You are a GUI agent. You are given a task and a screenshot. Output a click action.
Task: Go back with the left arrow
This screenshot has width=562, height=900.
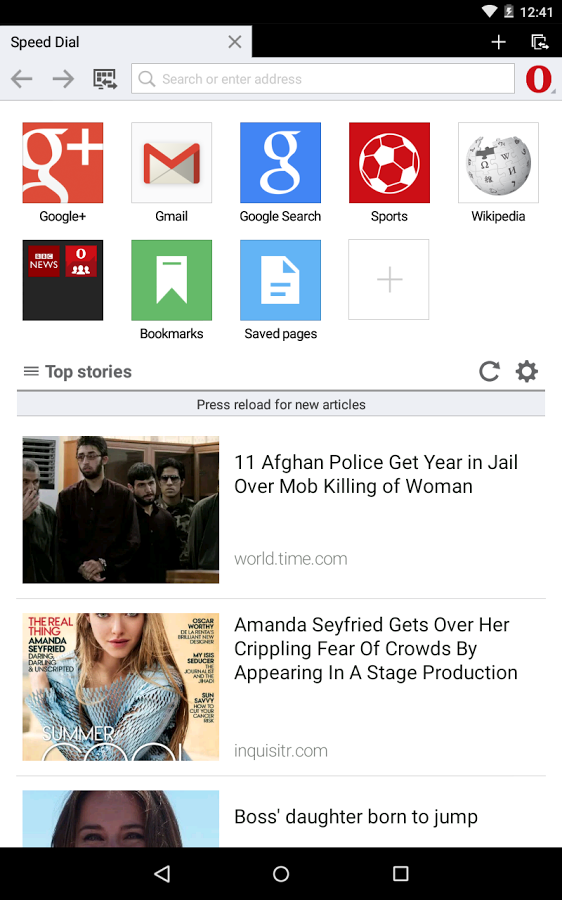coord(22,79)
